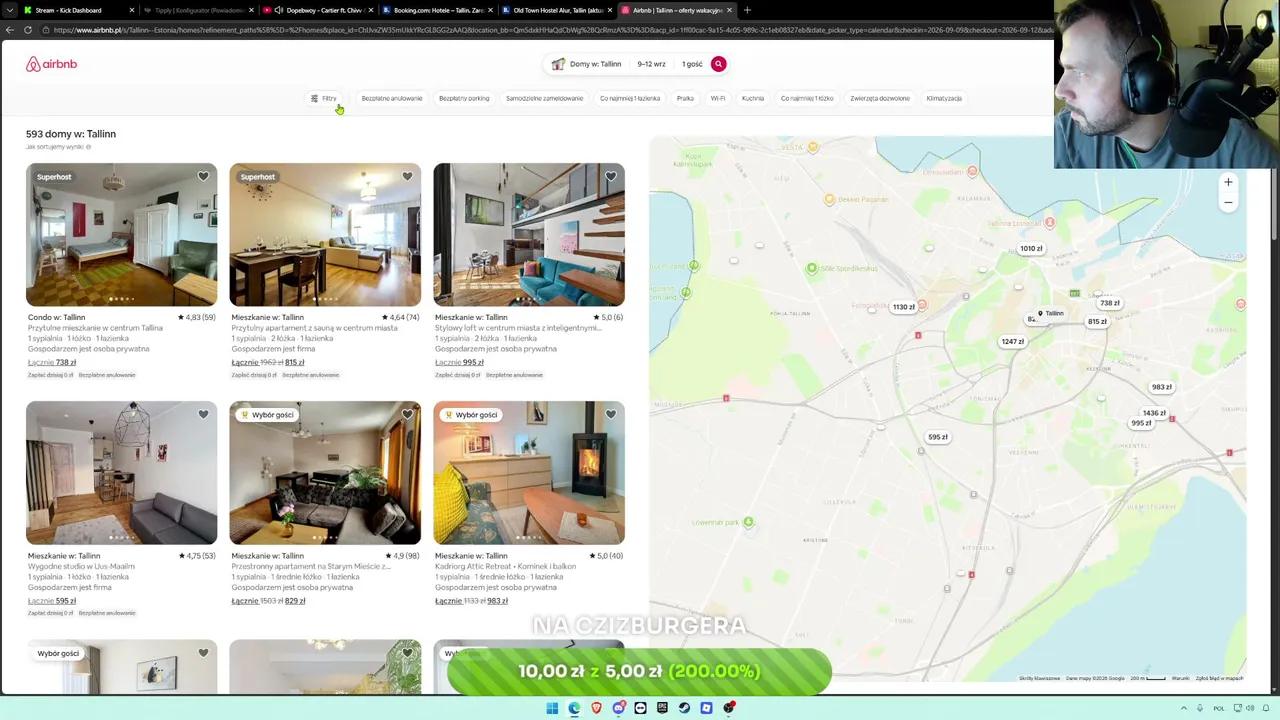The height and width of the screenshot is (720, 1280).
Task: Toggle the Wi-Fi filter chip
Action: click(x=718, y=98)
